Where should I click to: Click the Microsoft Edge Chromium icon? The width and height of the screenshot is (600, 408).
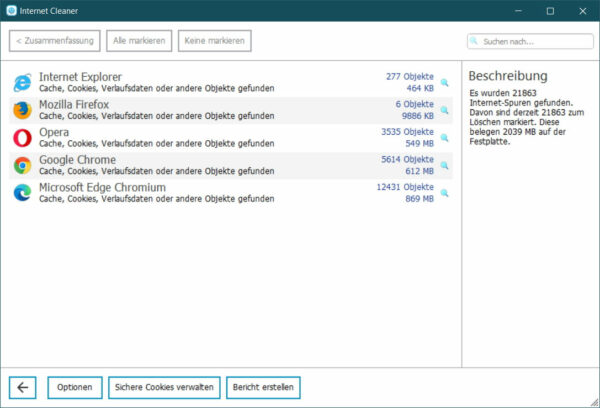coord(22,193)
